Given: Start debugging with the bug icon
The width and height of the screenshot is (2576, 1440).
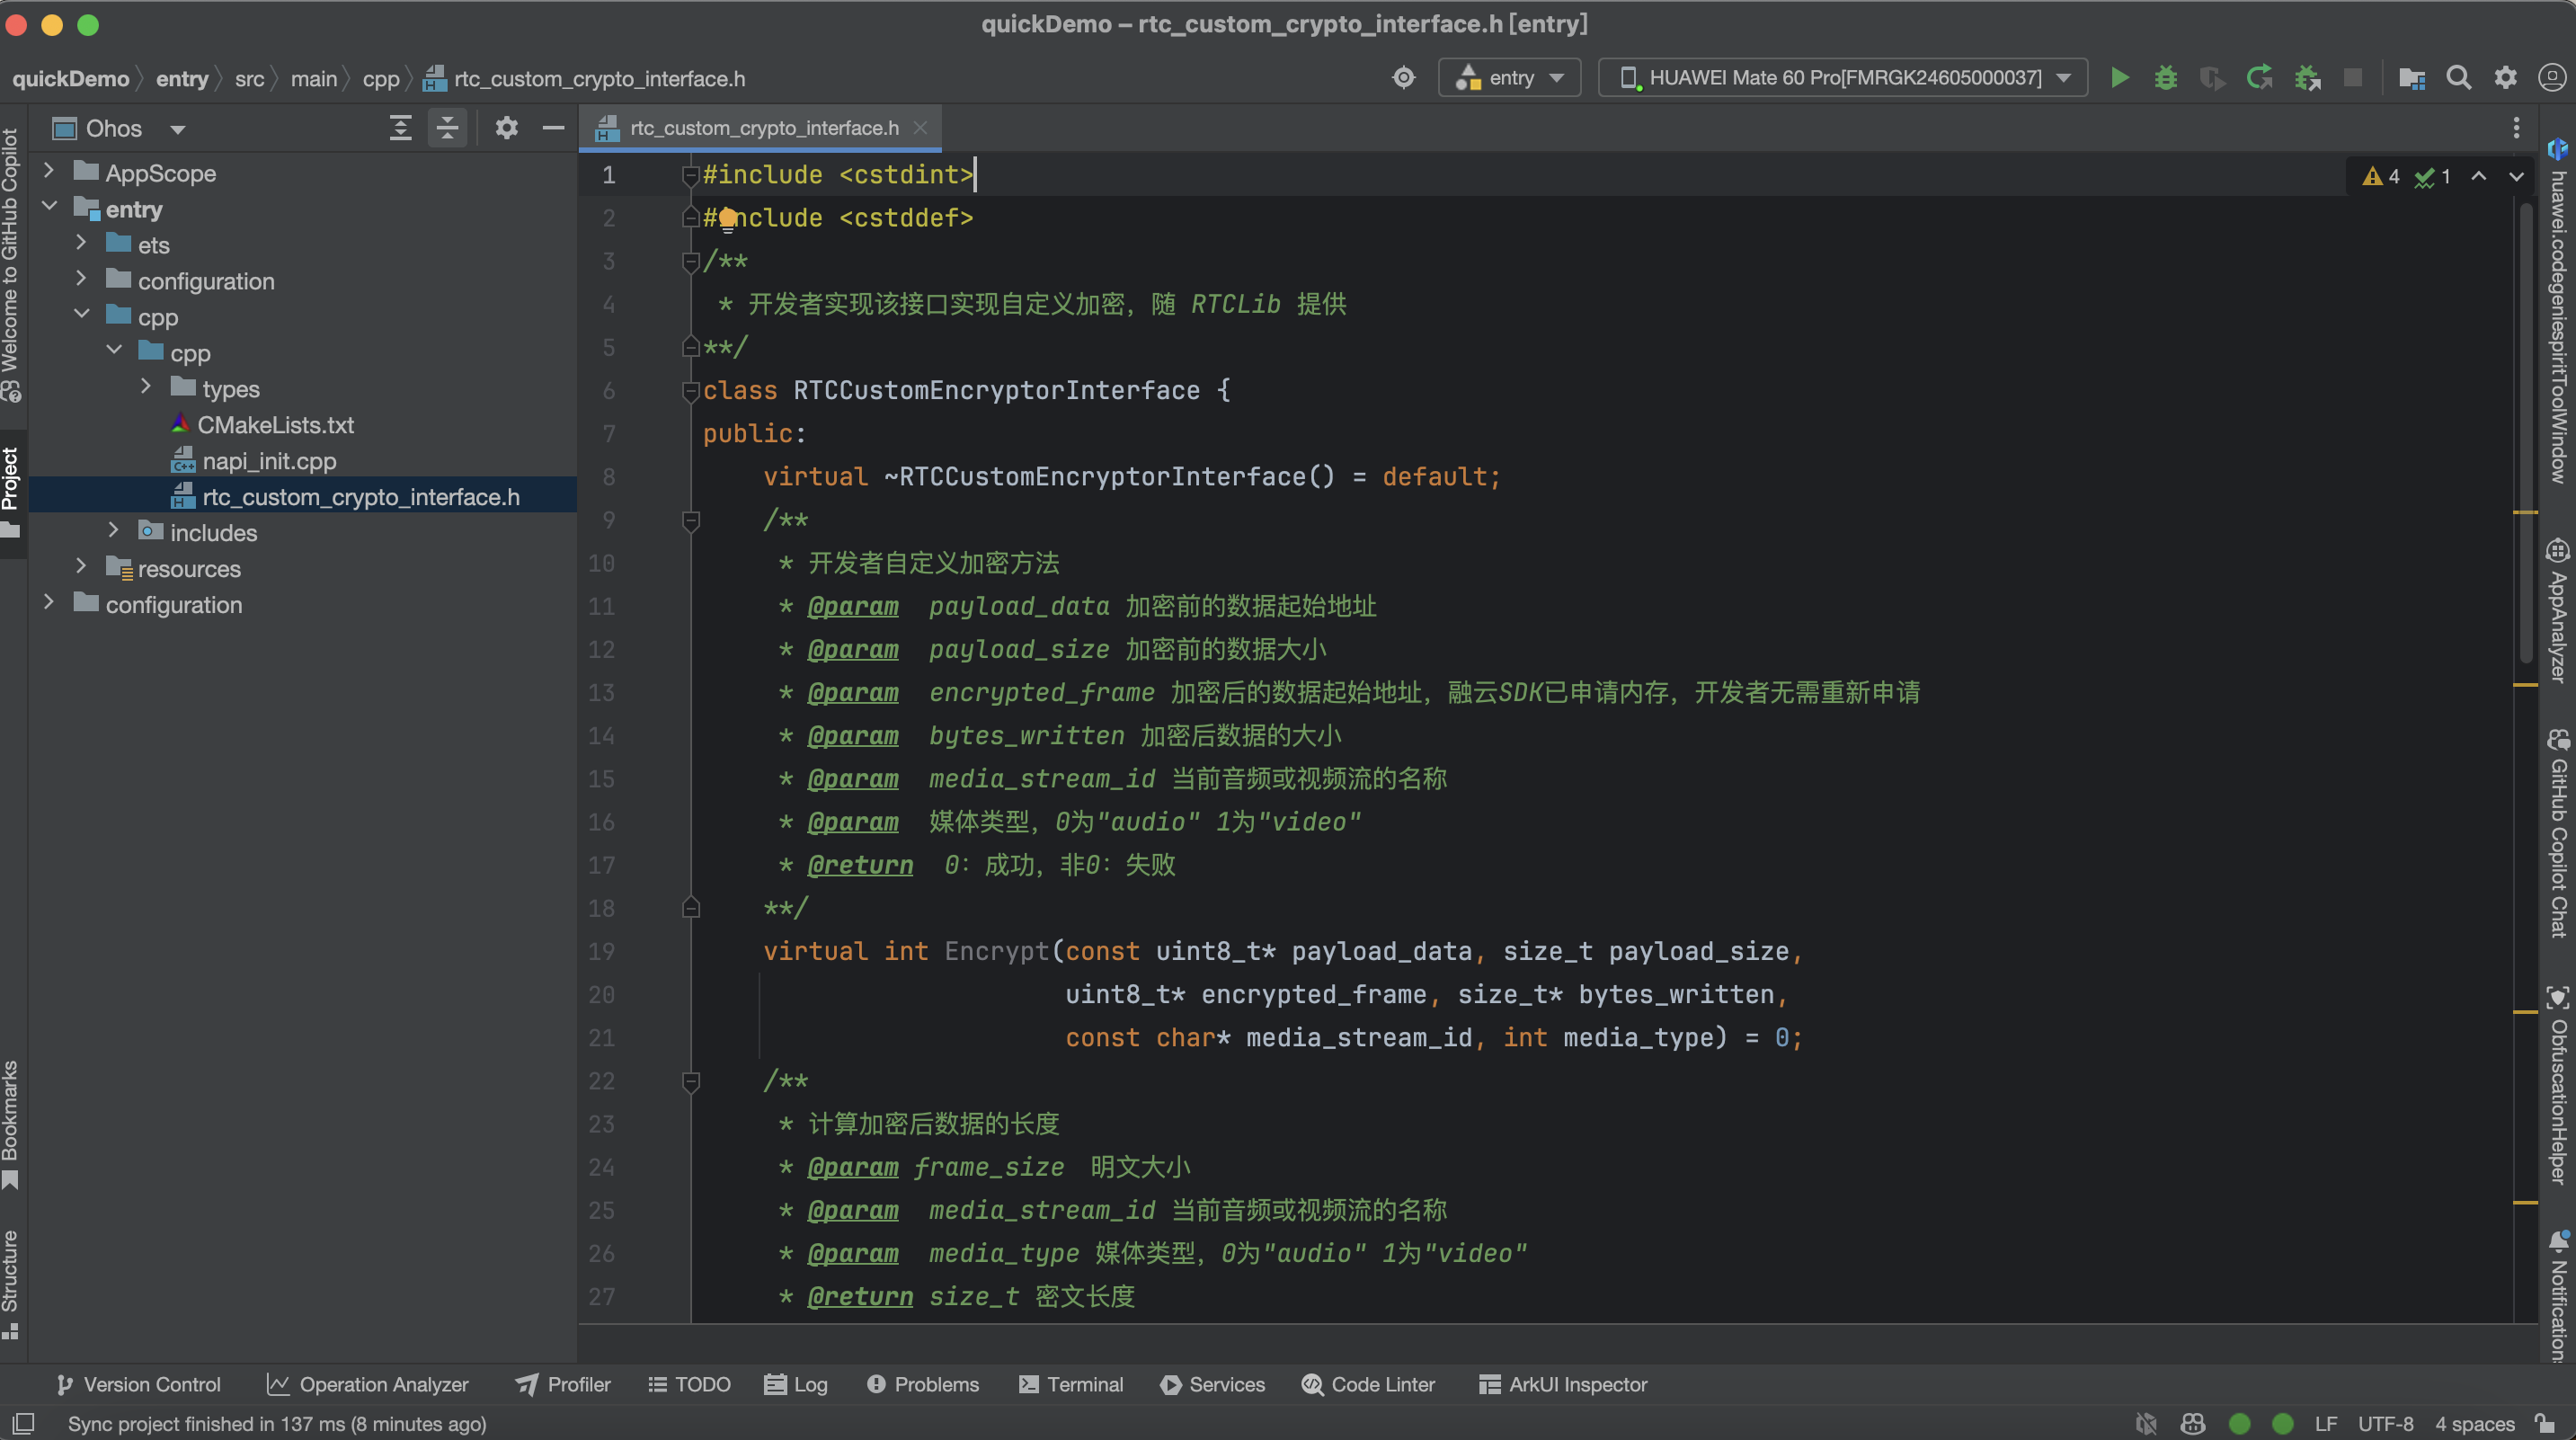Looking at the screenshot, I should [x=2165, y=78].
